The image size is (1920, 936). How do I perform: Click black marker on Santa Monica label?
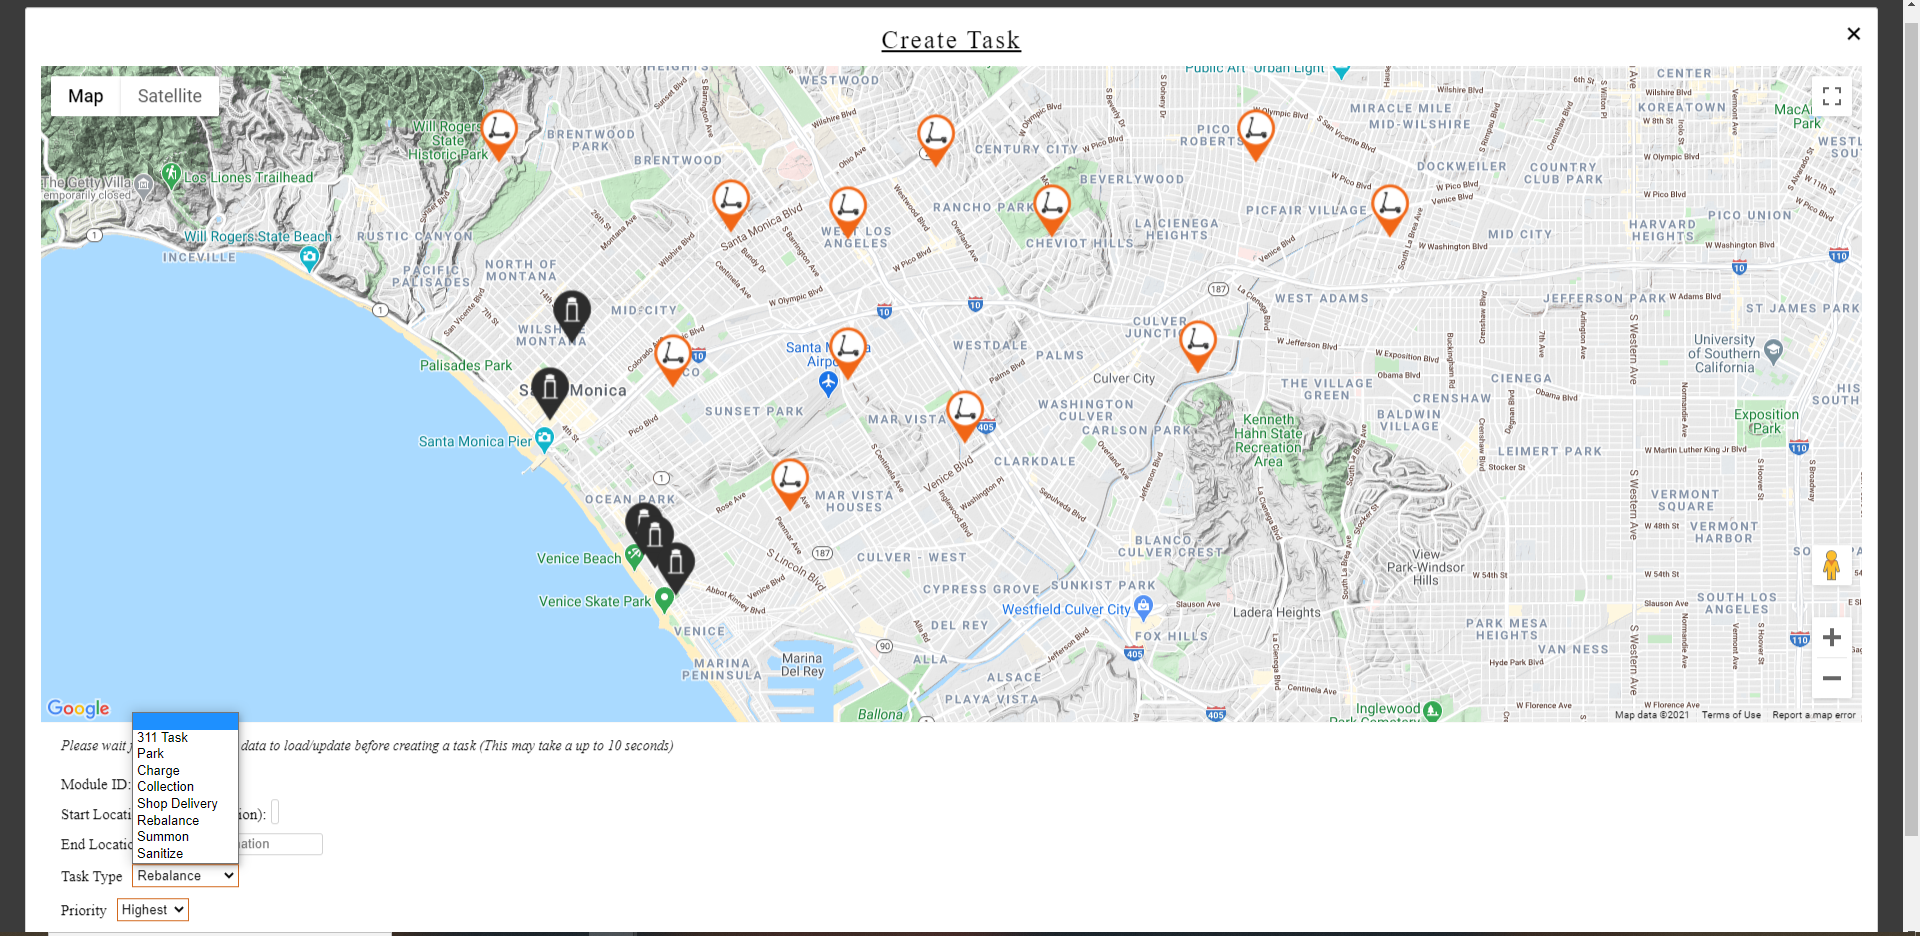(549, 392)
